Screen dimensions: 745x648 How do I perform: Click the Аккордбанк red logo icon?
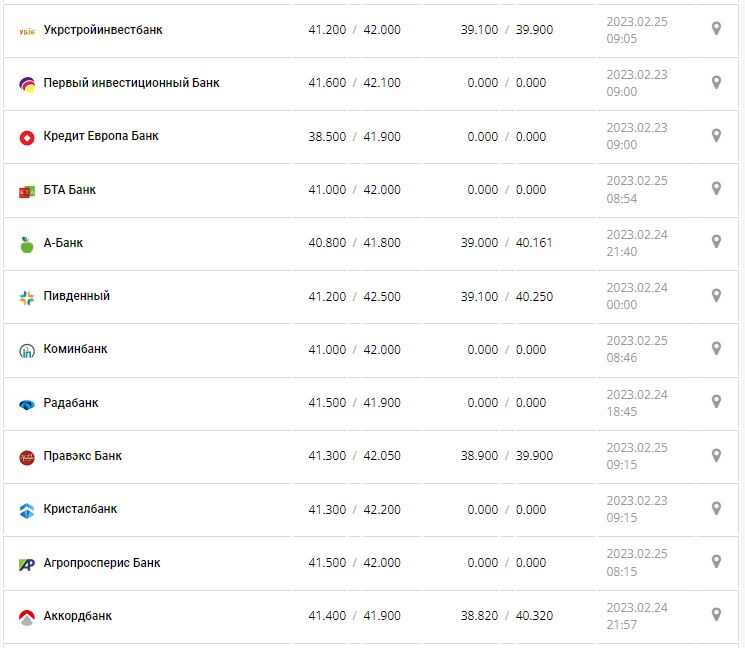[27, 617]
